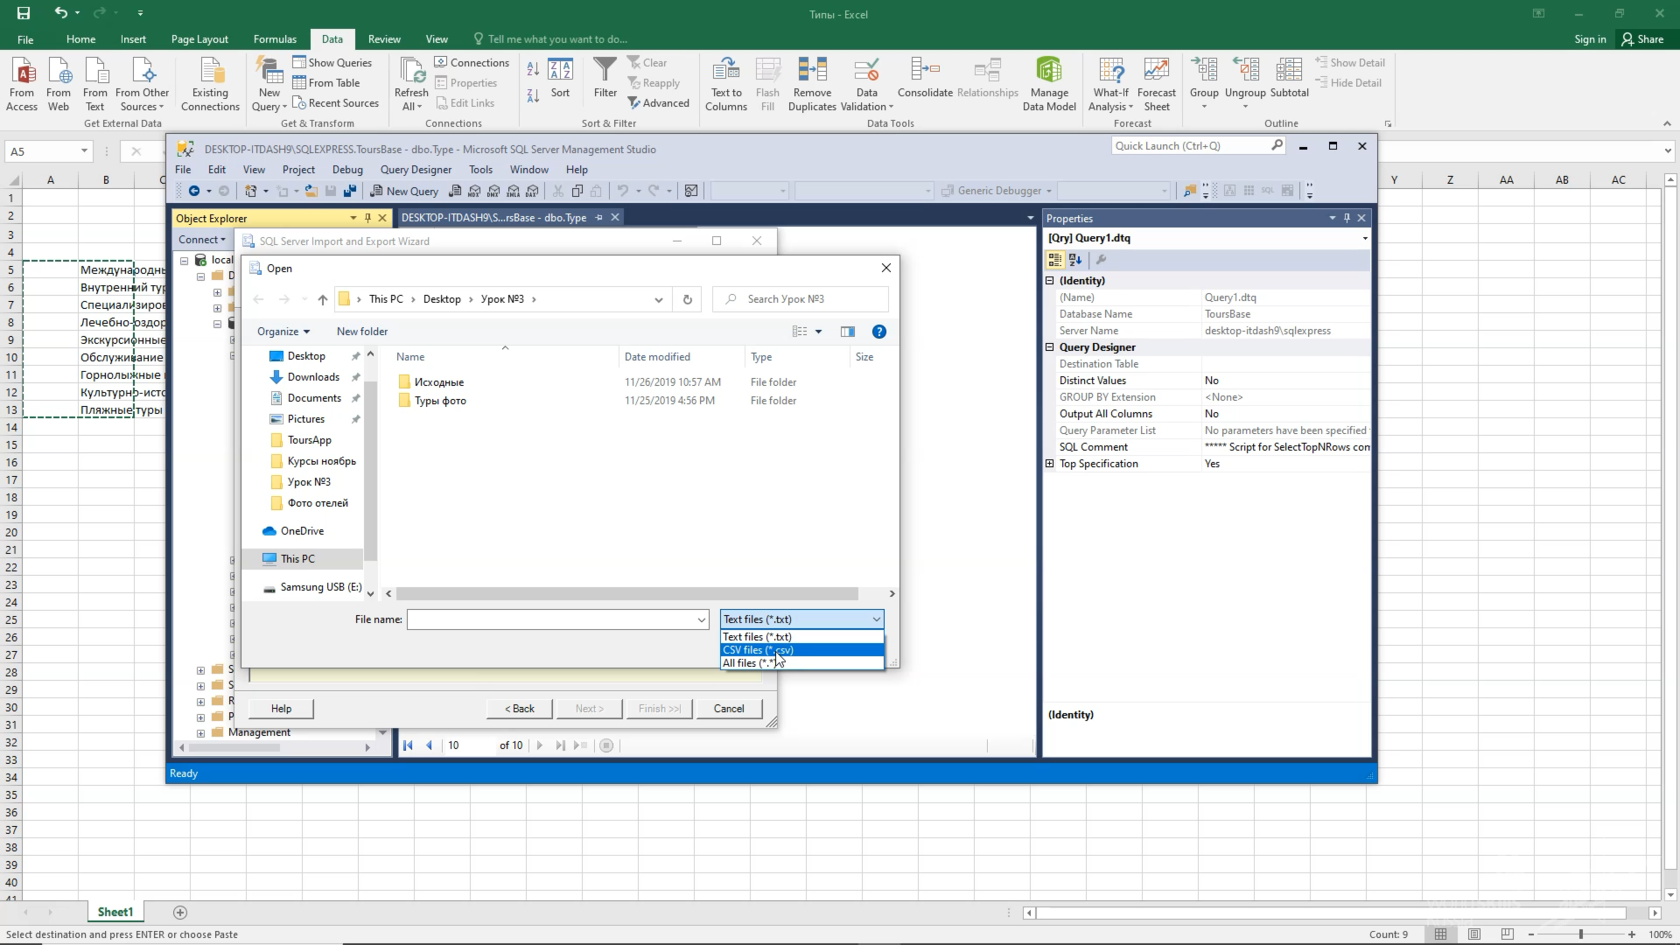Click the Excel Filter icon
The height and width of the screenshot is (945, 1680).
pos(605,77)
